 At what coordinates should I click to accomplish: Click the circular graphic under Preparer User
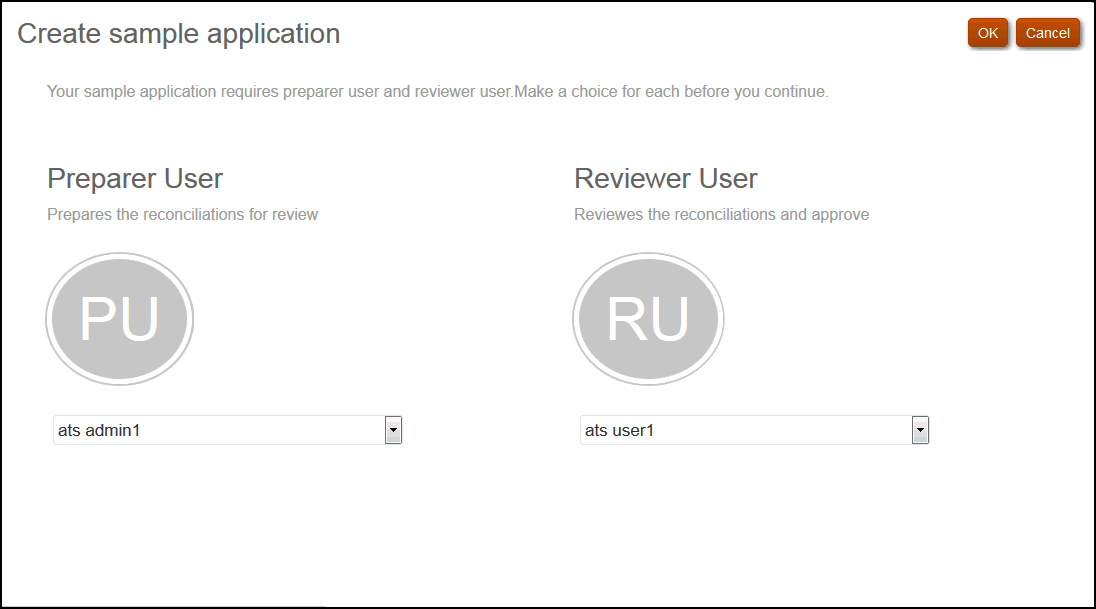coord(119,319)
